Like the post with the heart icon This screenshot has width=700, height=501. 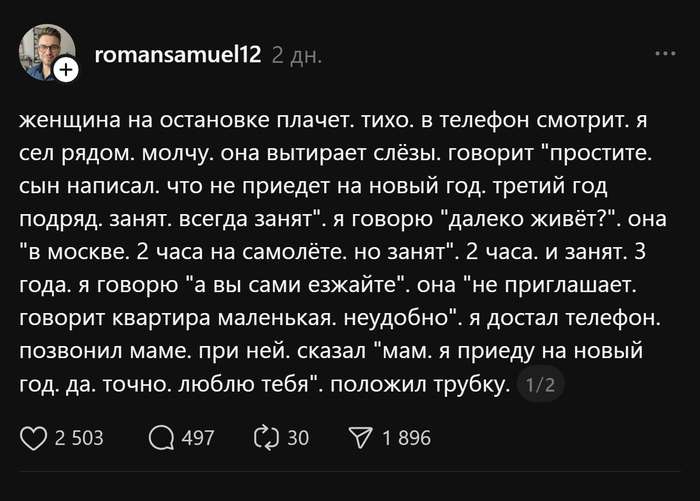34,437
